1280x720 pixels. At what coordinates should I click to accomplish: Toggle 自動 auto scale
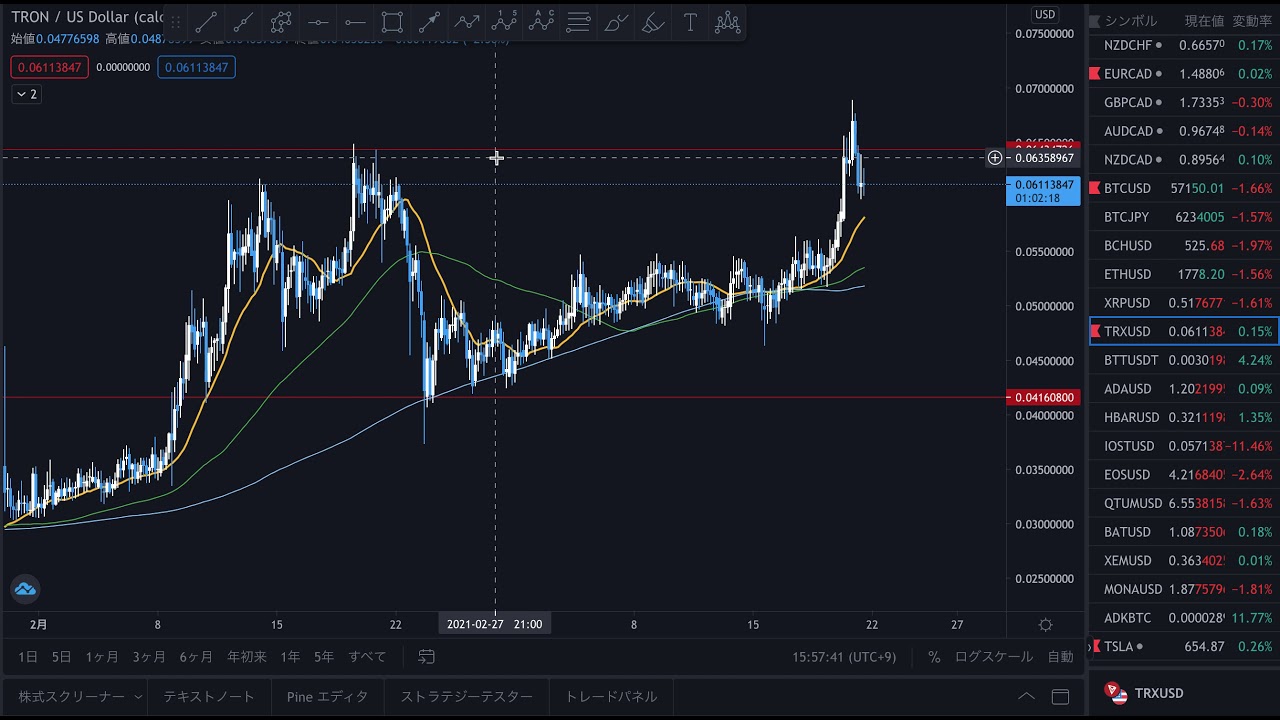coord(1060,657)
